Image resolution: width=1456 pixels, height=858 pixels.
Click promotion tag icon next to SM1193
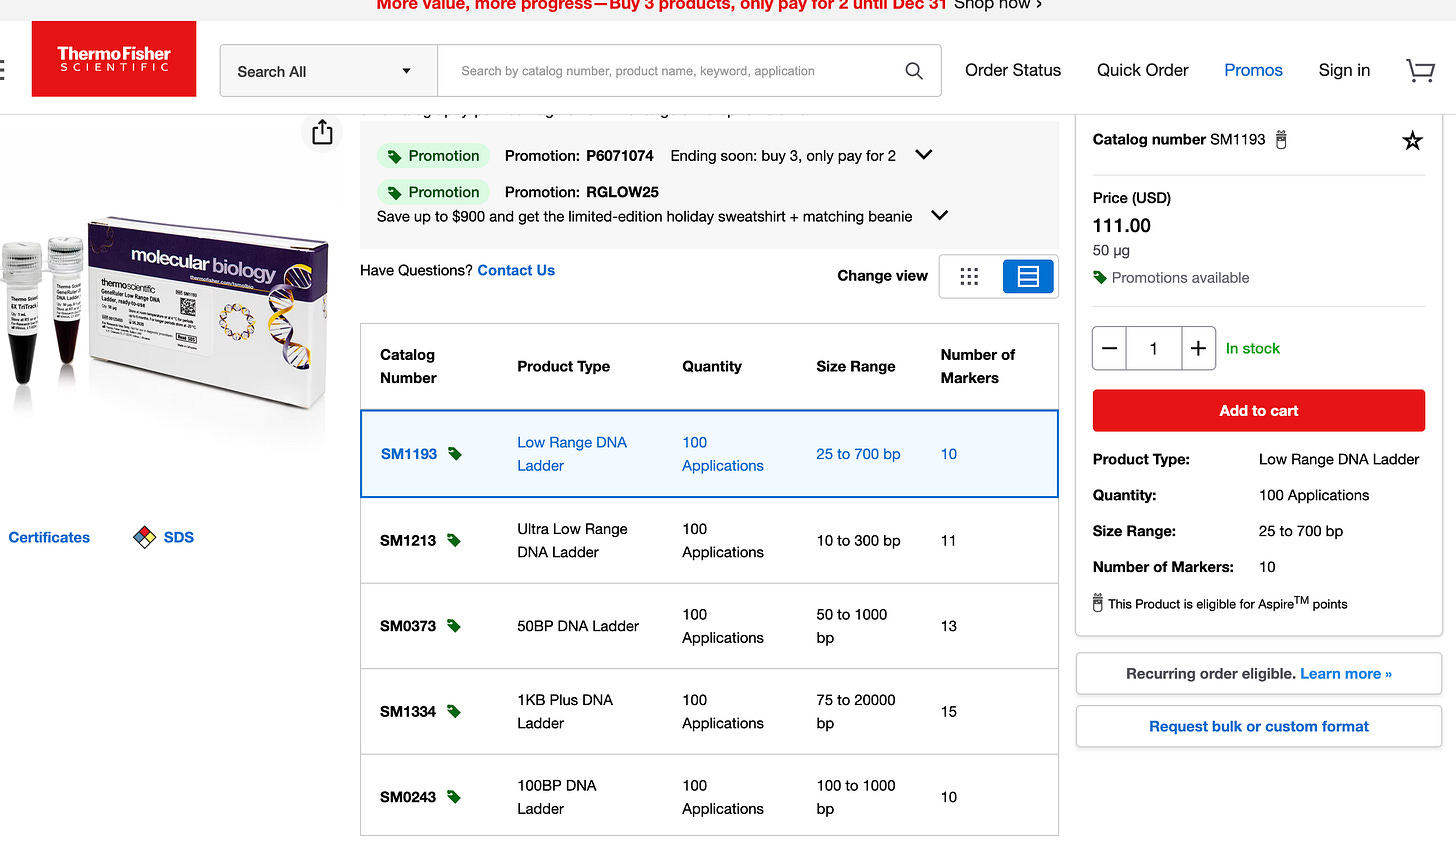point(455,454)
